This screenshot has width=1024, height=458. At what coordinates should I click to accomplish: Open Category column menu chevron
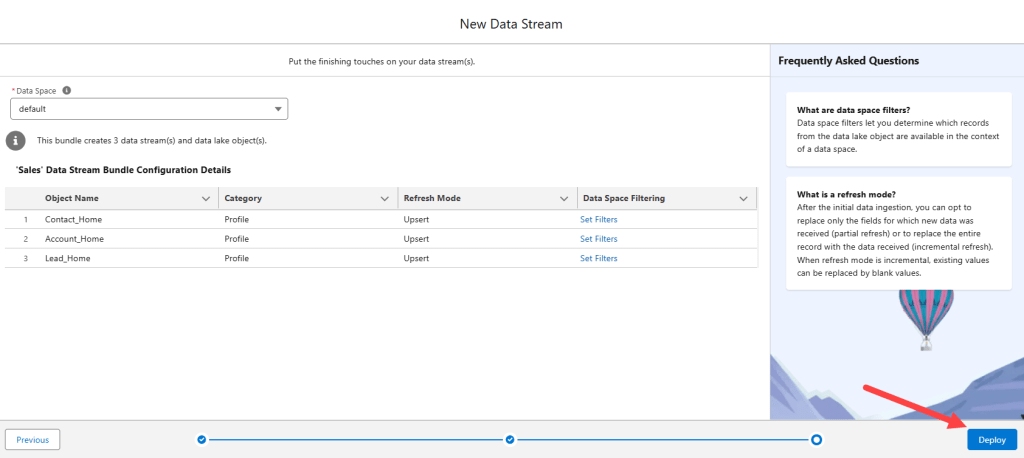point(385,199)
